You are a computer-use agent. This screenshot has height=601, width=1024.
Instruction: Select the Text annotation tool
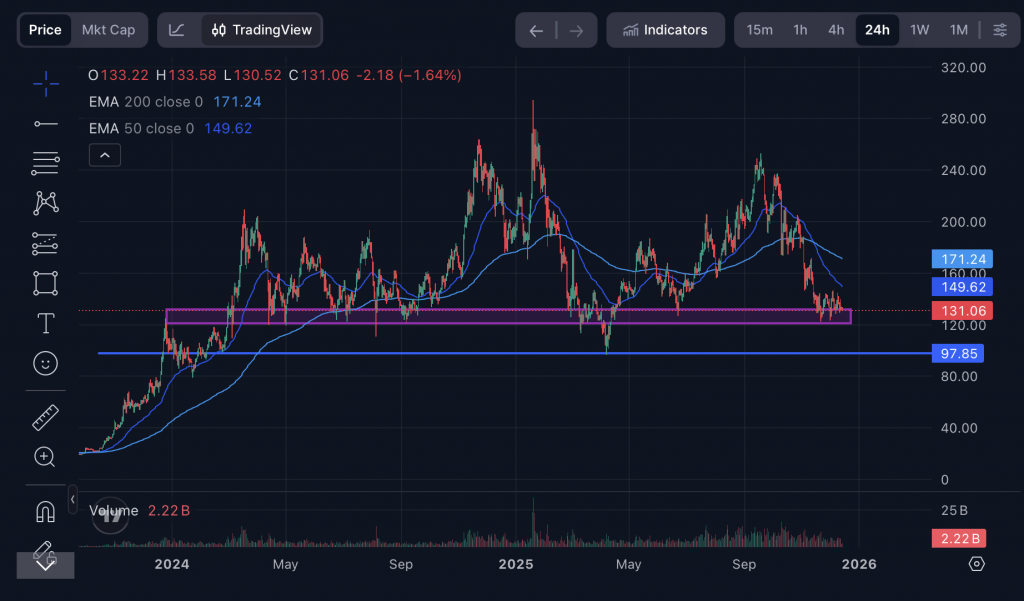coord(45,323)
